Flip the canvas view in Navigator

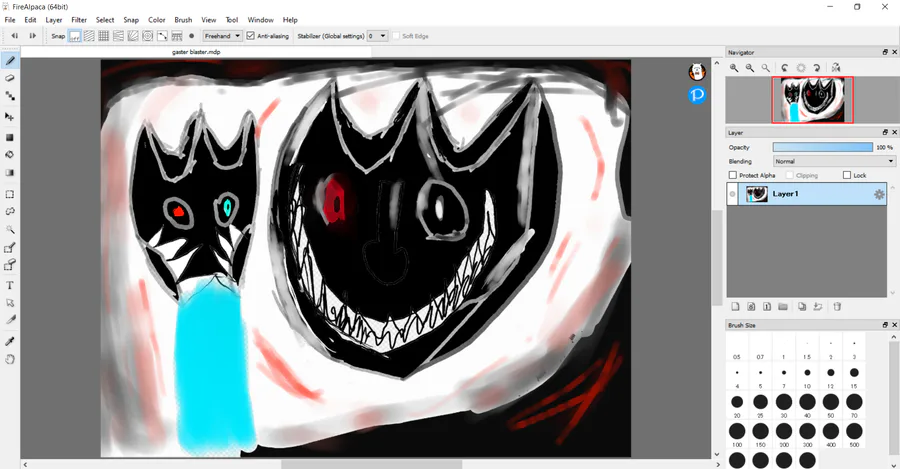click(x=836, y=68)
